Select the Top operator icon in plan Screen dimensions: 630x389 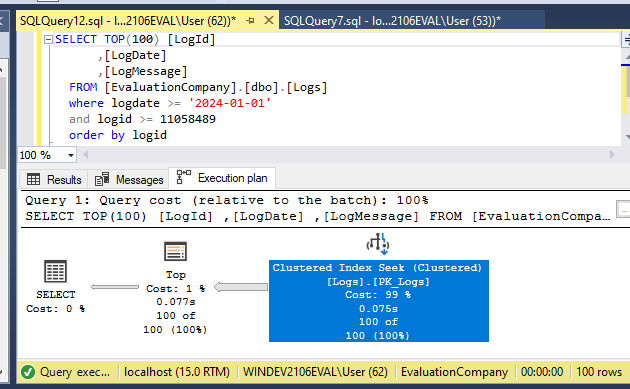click(x=176, y=252)
